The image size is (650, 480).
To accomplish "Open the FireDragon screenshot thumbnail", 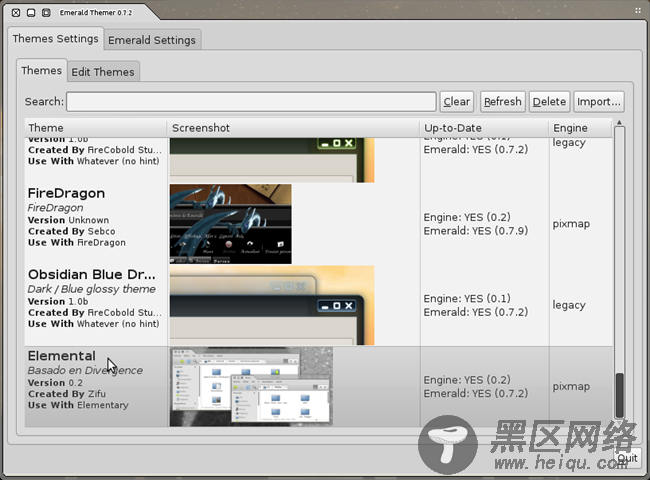I will 230,224.
